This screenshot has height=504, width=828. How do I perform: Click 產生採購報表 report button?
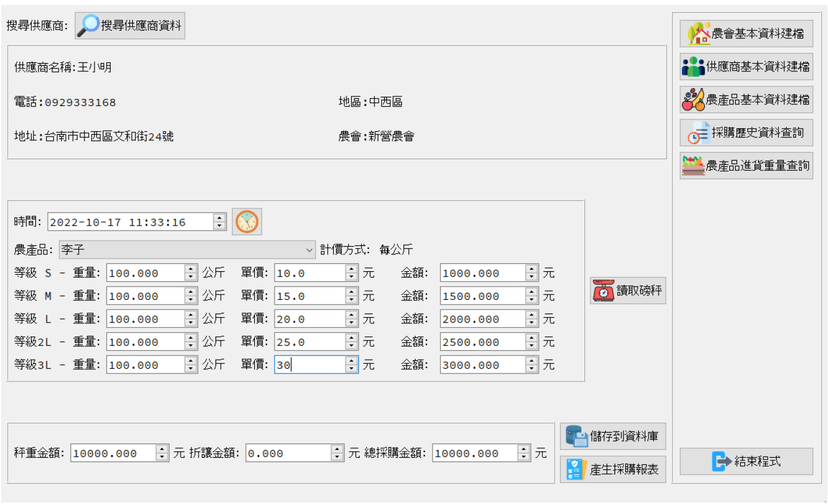click(x=613, y=469)
